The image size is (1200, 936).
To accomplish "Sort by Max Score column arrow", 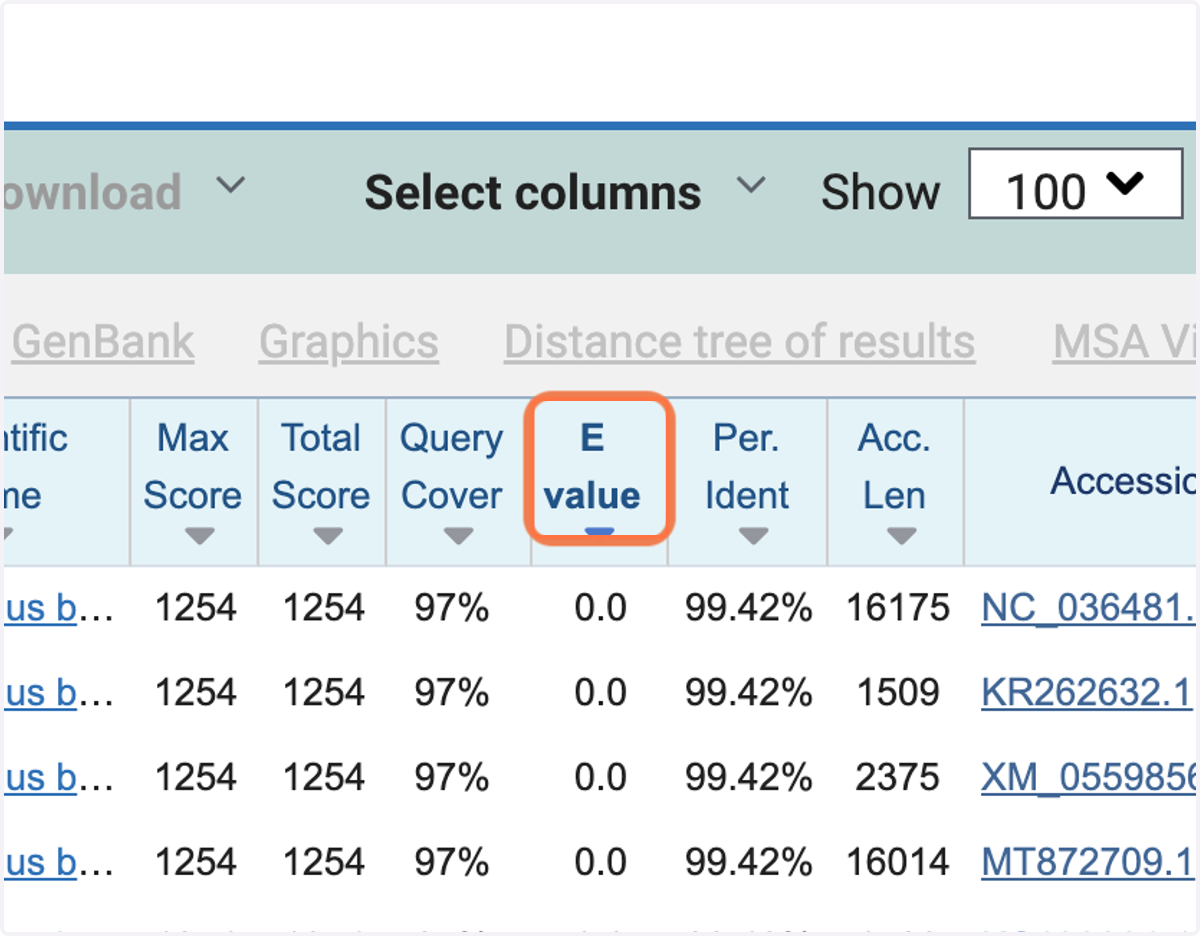I will coord(200,537).
